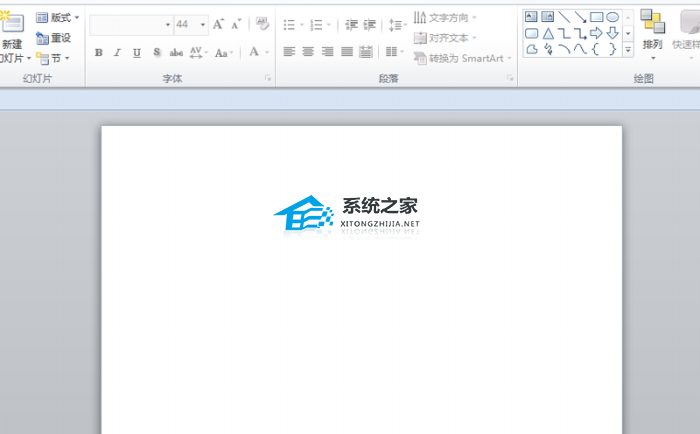700x434 pixels.
Task: Click the New Slide (新建幻灯片) icon
Action: pyautogui.click(x=12, y=23)
